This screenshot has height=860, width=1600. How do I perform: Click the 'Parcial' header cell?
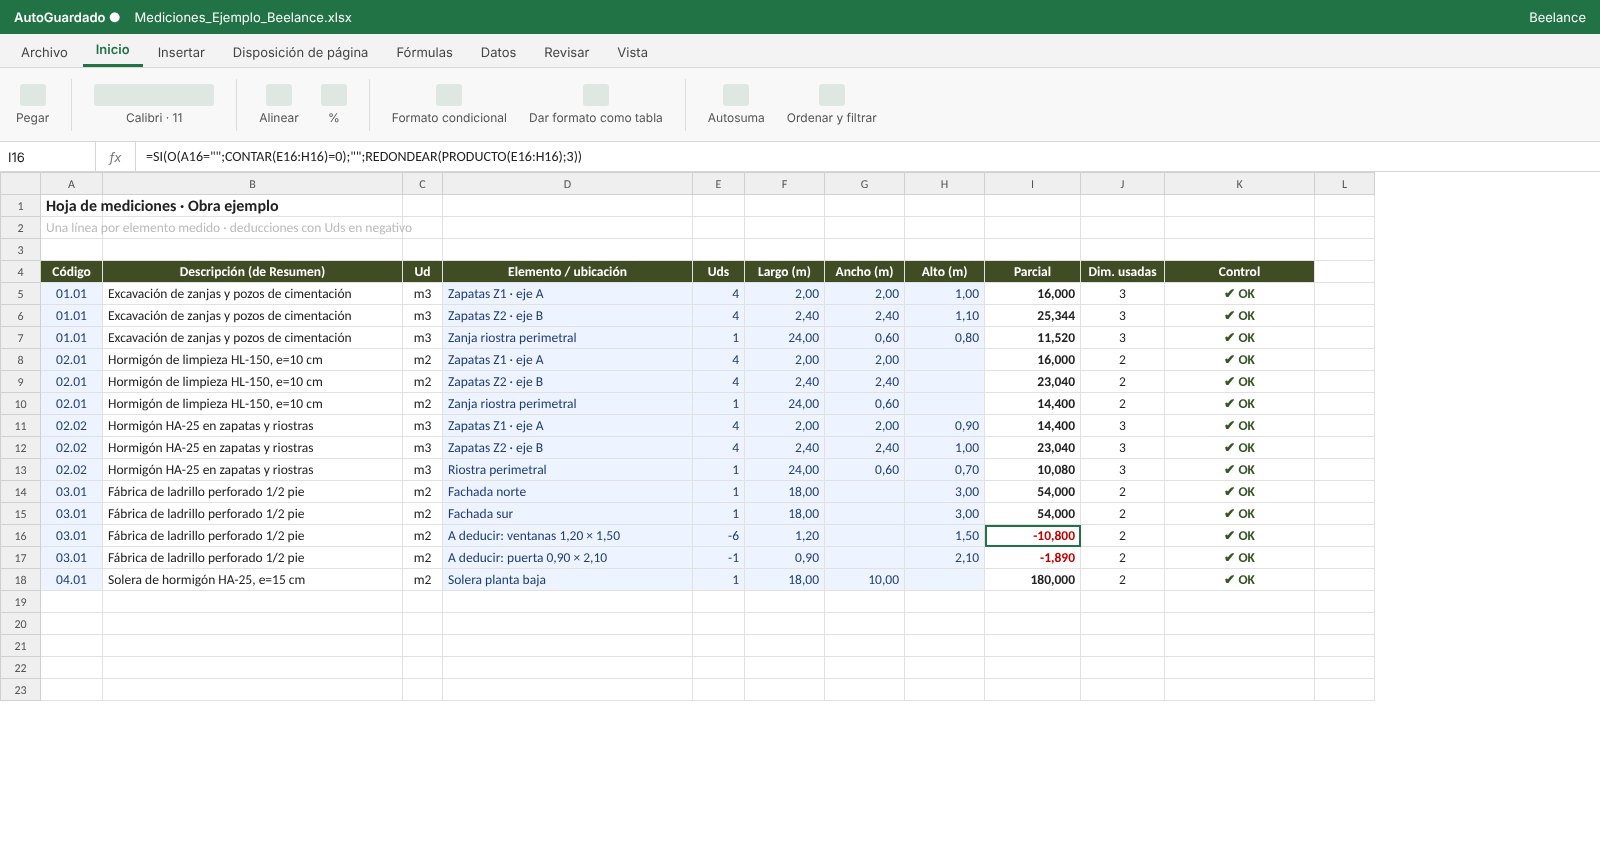(x=1032, y=272)
